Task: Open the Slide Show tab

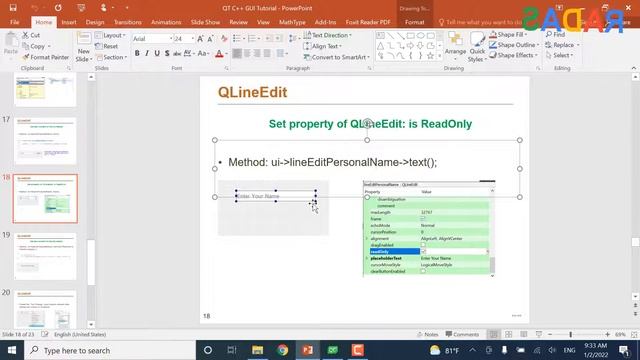Action: click(205, 22)
